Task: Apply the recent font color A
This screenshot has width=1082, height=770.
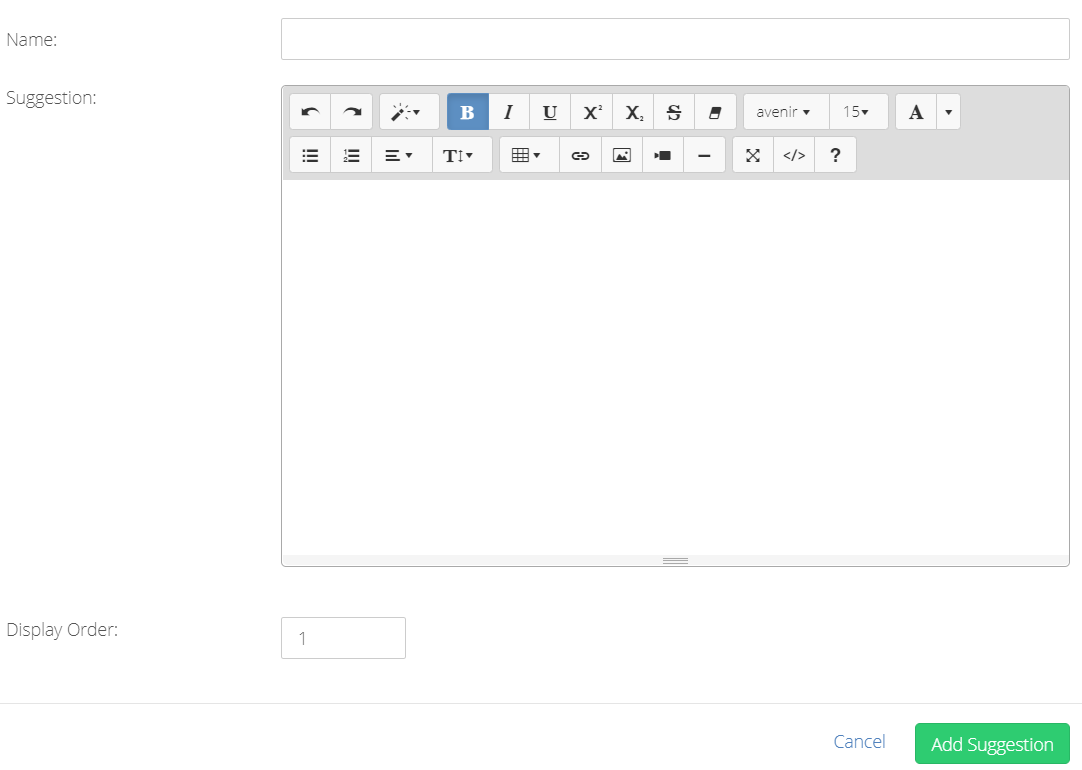Action: click(x=916, y=112)
